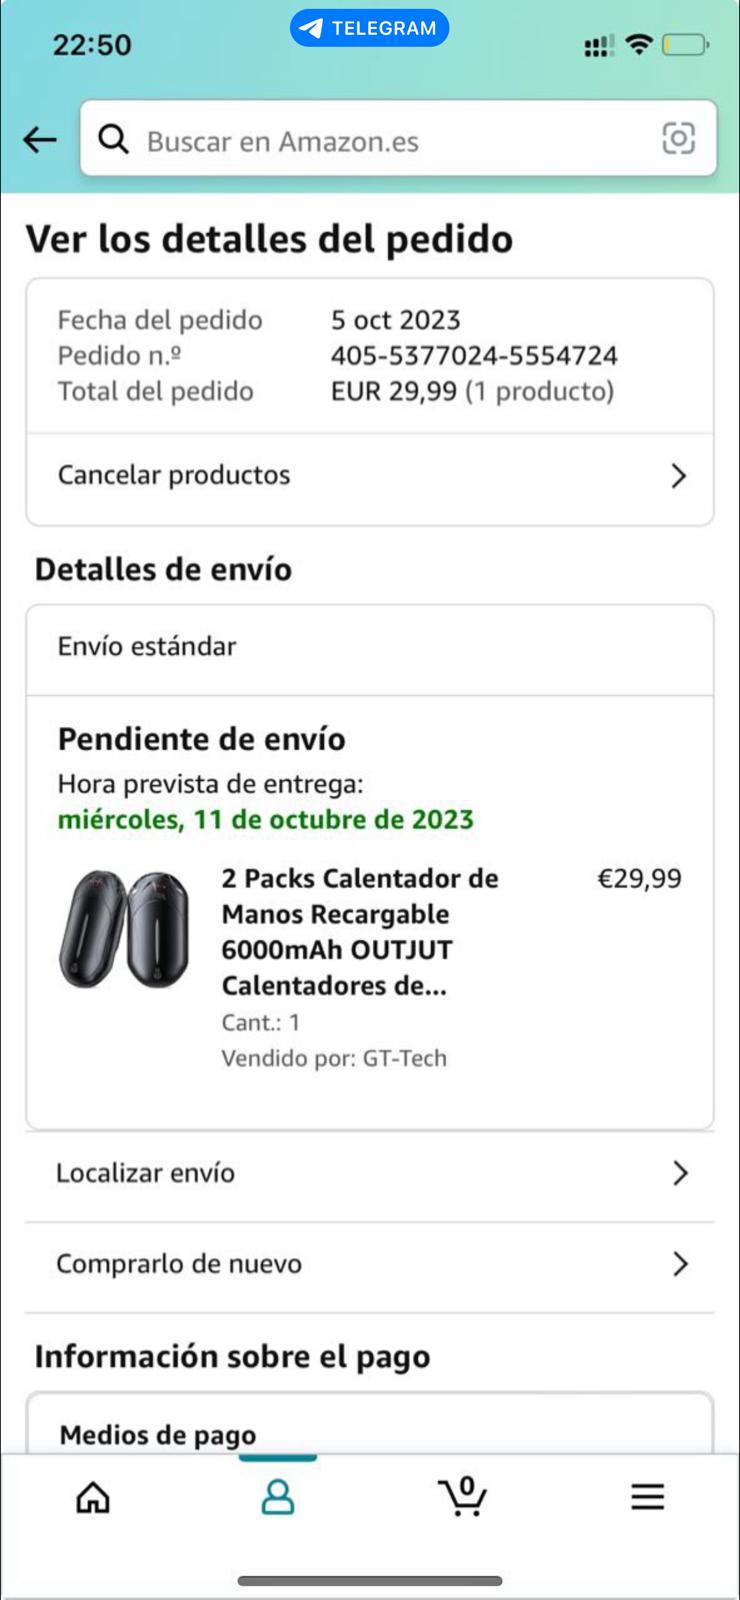Tap the battery status indicator
This screenshot has width=740, height=1600.
685,45
